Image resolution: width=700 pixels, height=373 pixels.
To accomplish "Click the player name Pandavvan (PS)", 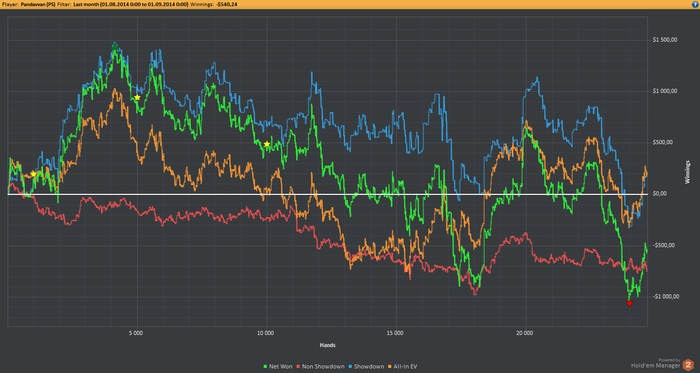I will tap(38, 4).
